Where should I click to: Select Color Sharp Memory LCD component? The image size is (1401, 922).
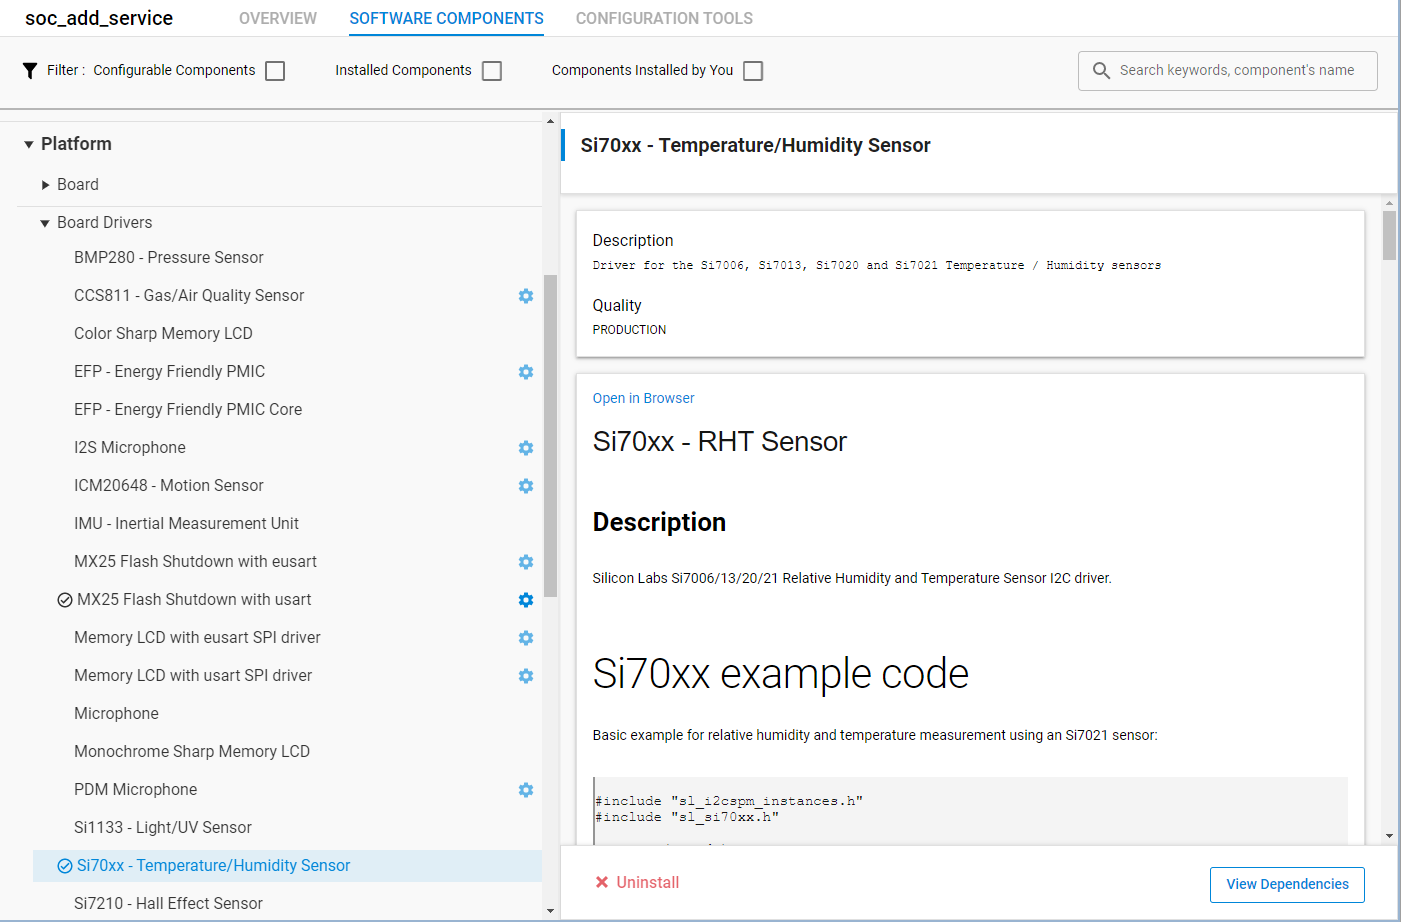163,334
